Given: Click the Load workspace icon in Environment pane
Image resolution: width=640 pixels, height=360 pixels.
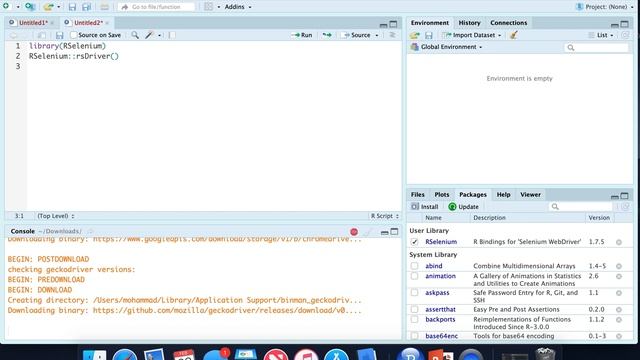Looking at the screenshot, I should (415, 36).
